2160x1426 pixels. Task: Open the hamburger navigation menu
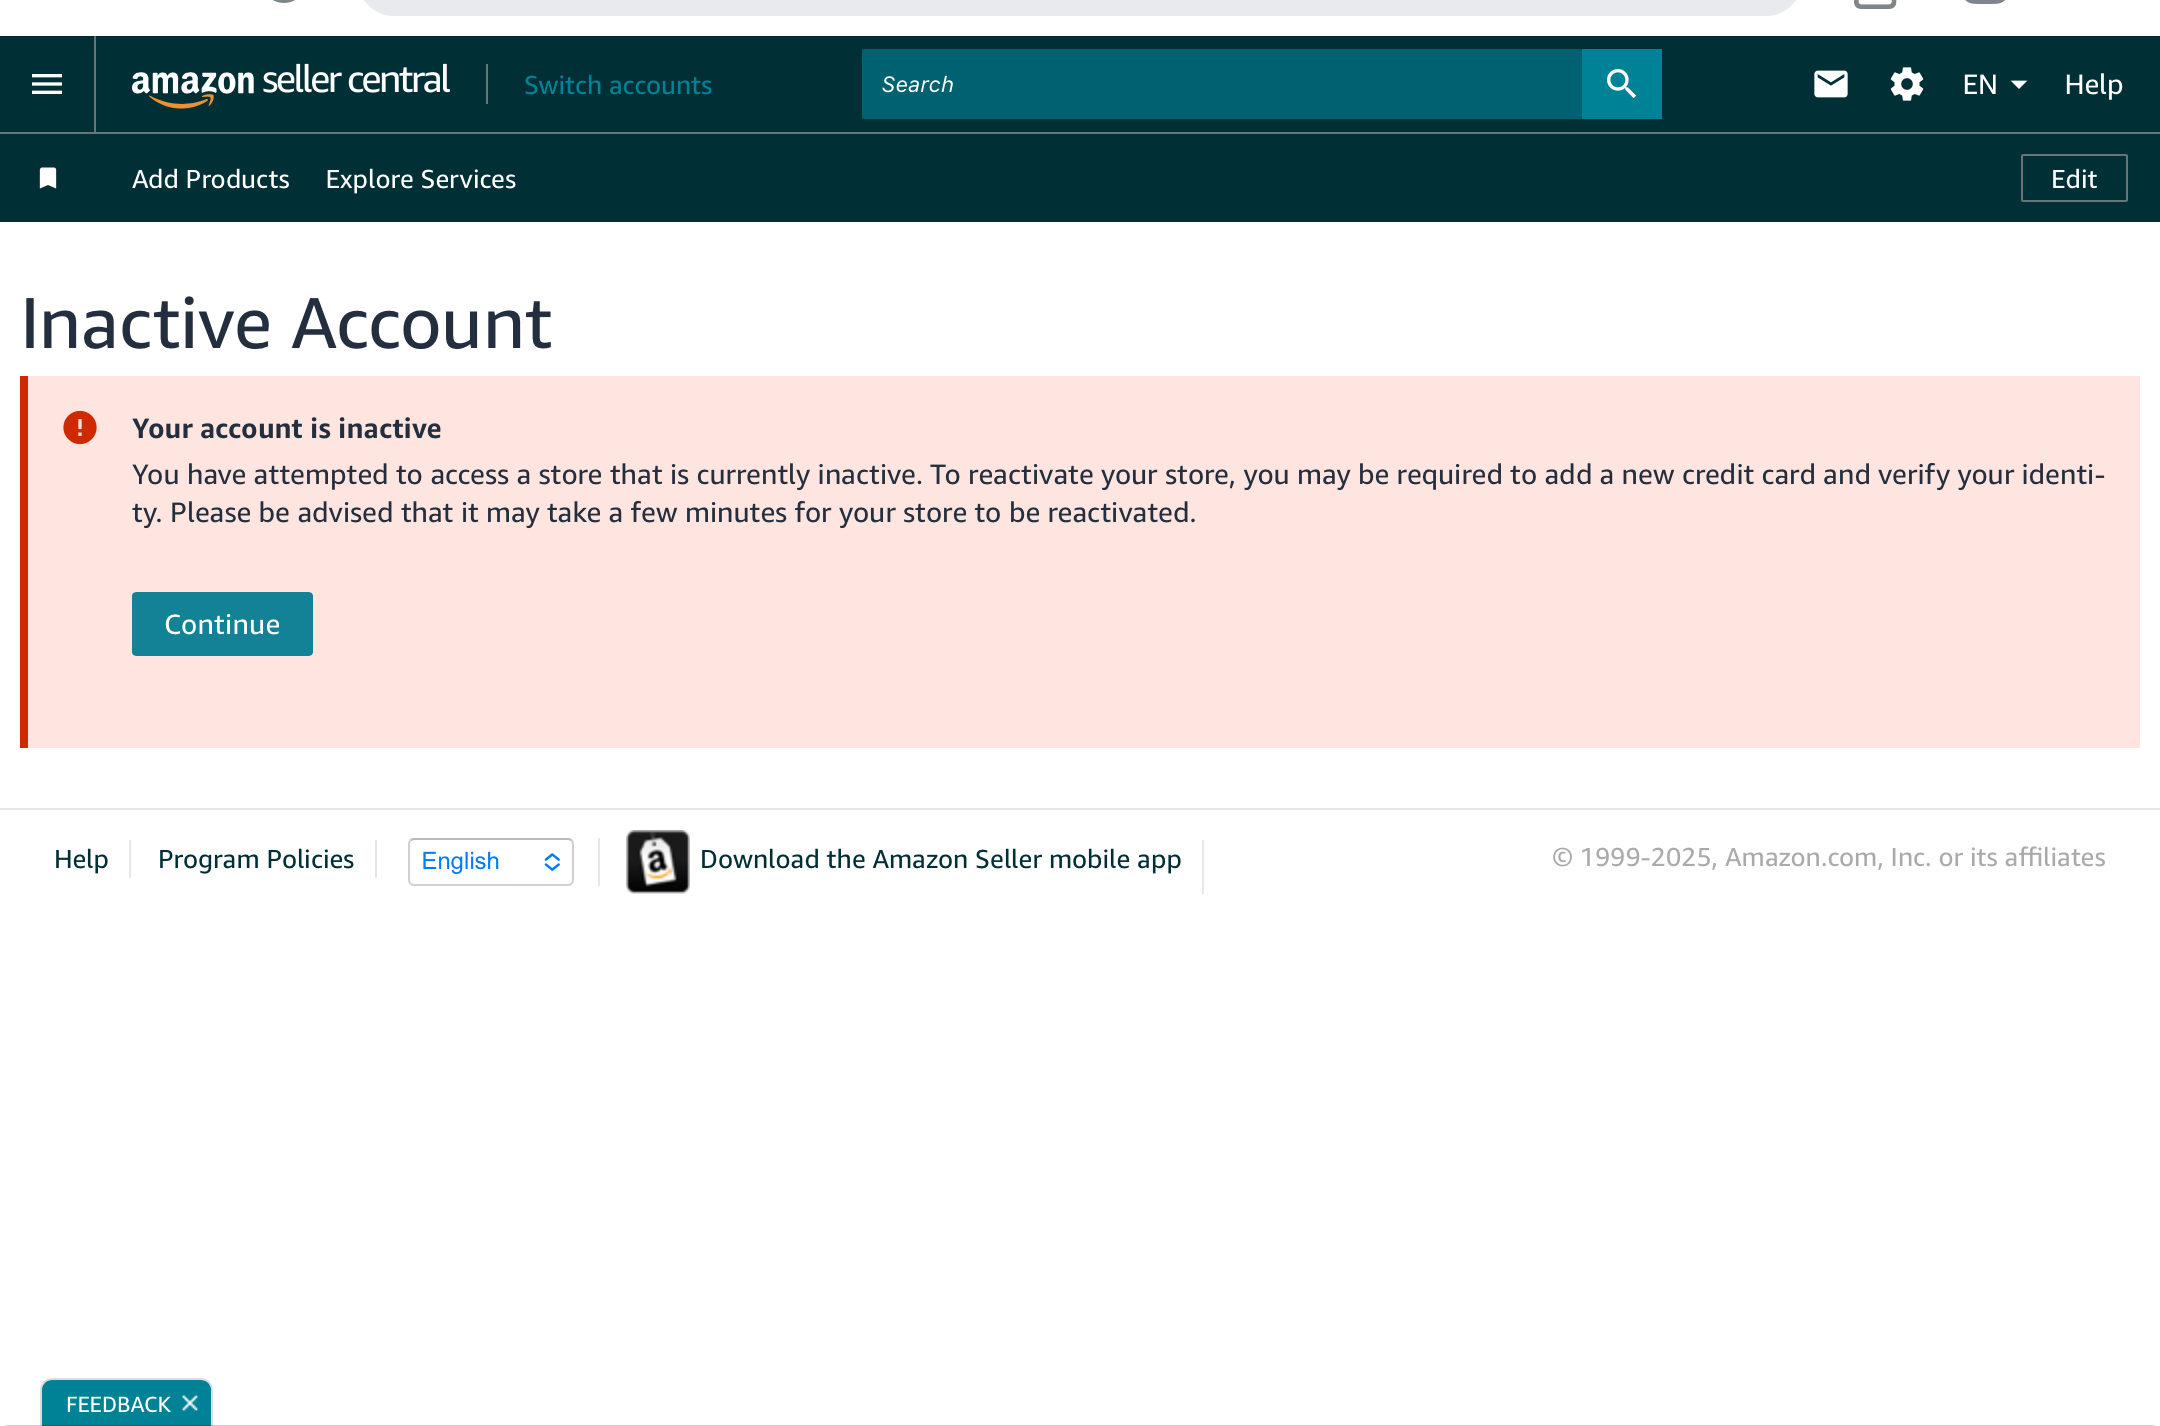click(47, 84)
